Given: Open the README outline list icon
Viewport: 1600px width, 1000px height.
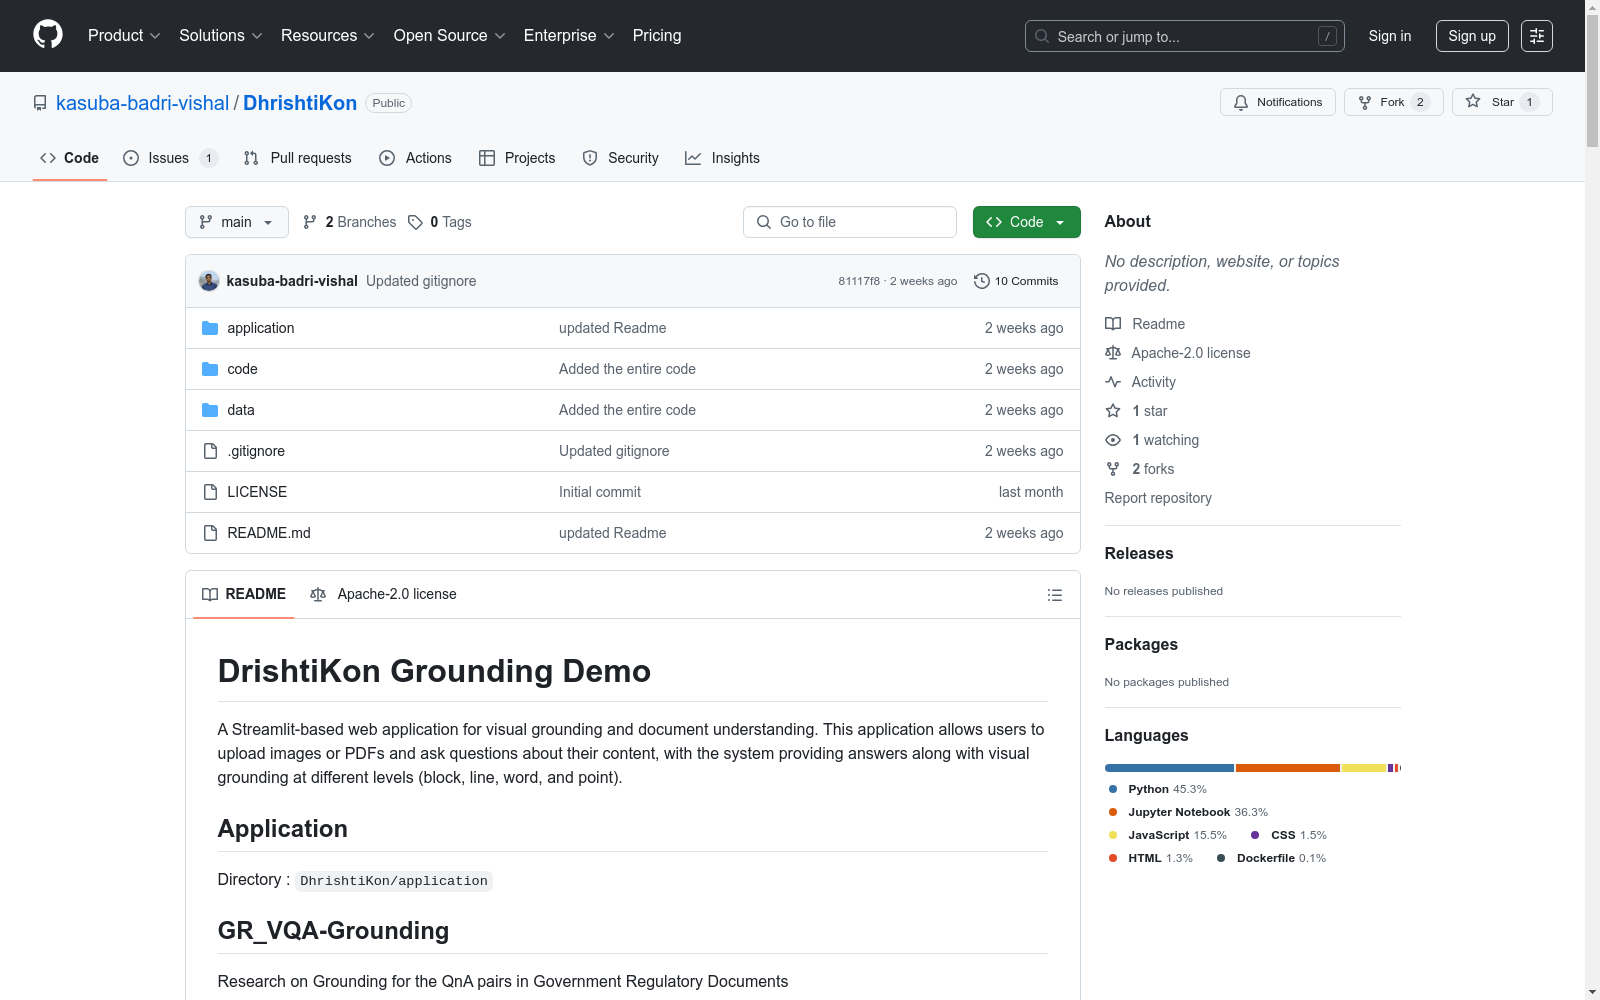Looking at the screenshot, I should 1055,595.
